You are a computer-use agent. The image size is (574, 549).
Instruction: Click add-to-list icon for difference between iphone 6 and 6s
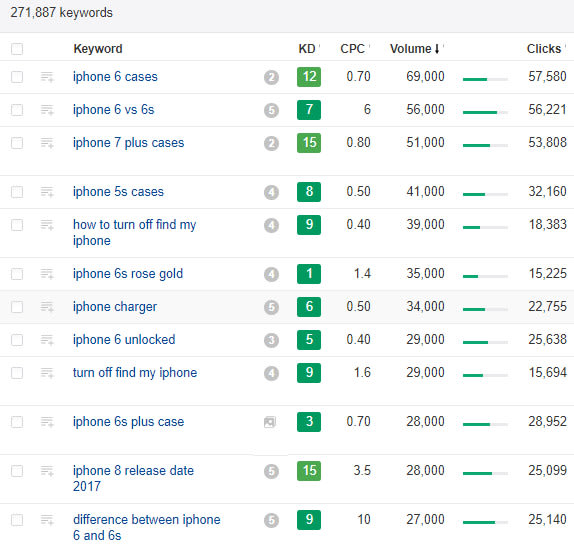coord(47,520)
